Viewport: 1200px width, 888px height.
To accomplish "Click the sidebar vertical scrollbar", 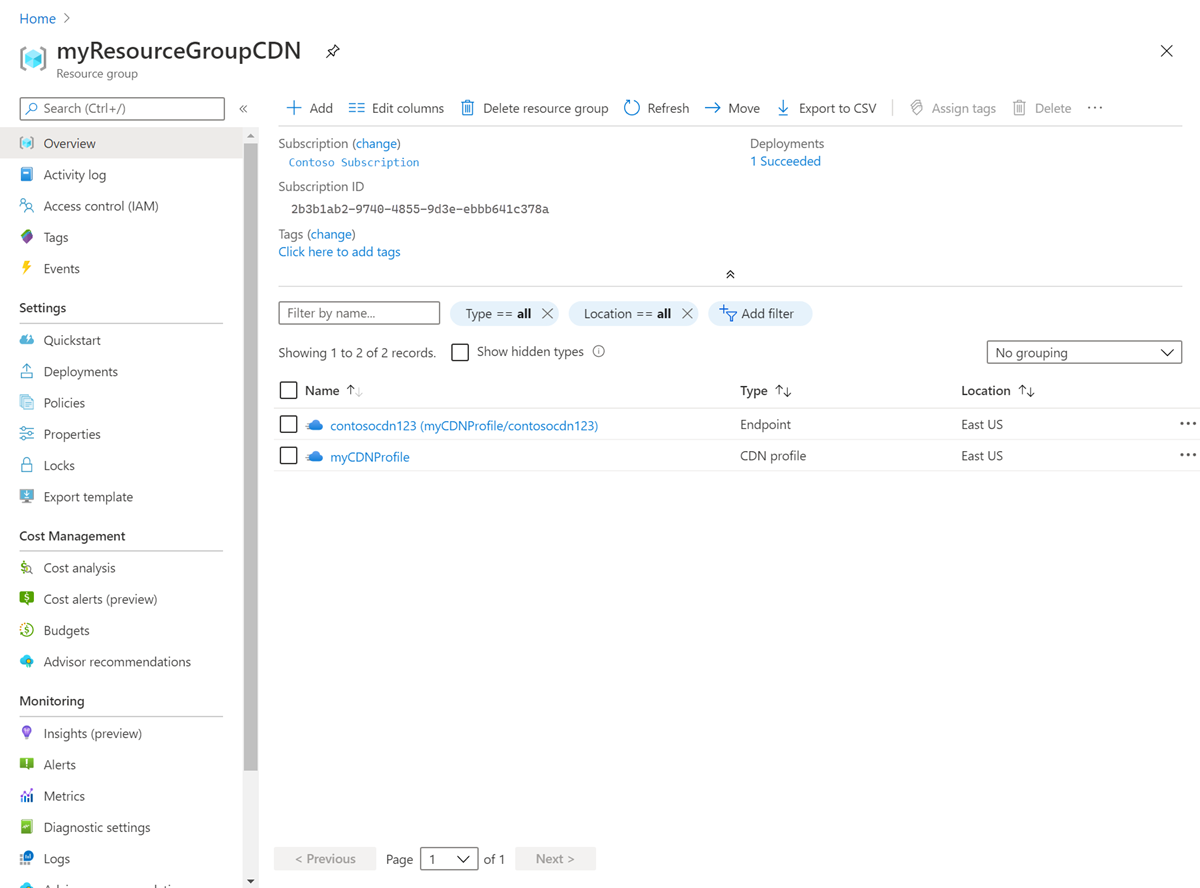I will tap(251, 456).
